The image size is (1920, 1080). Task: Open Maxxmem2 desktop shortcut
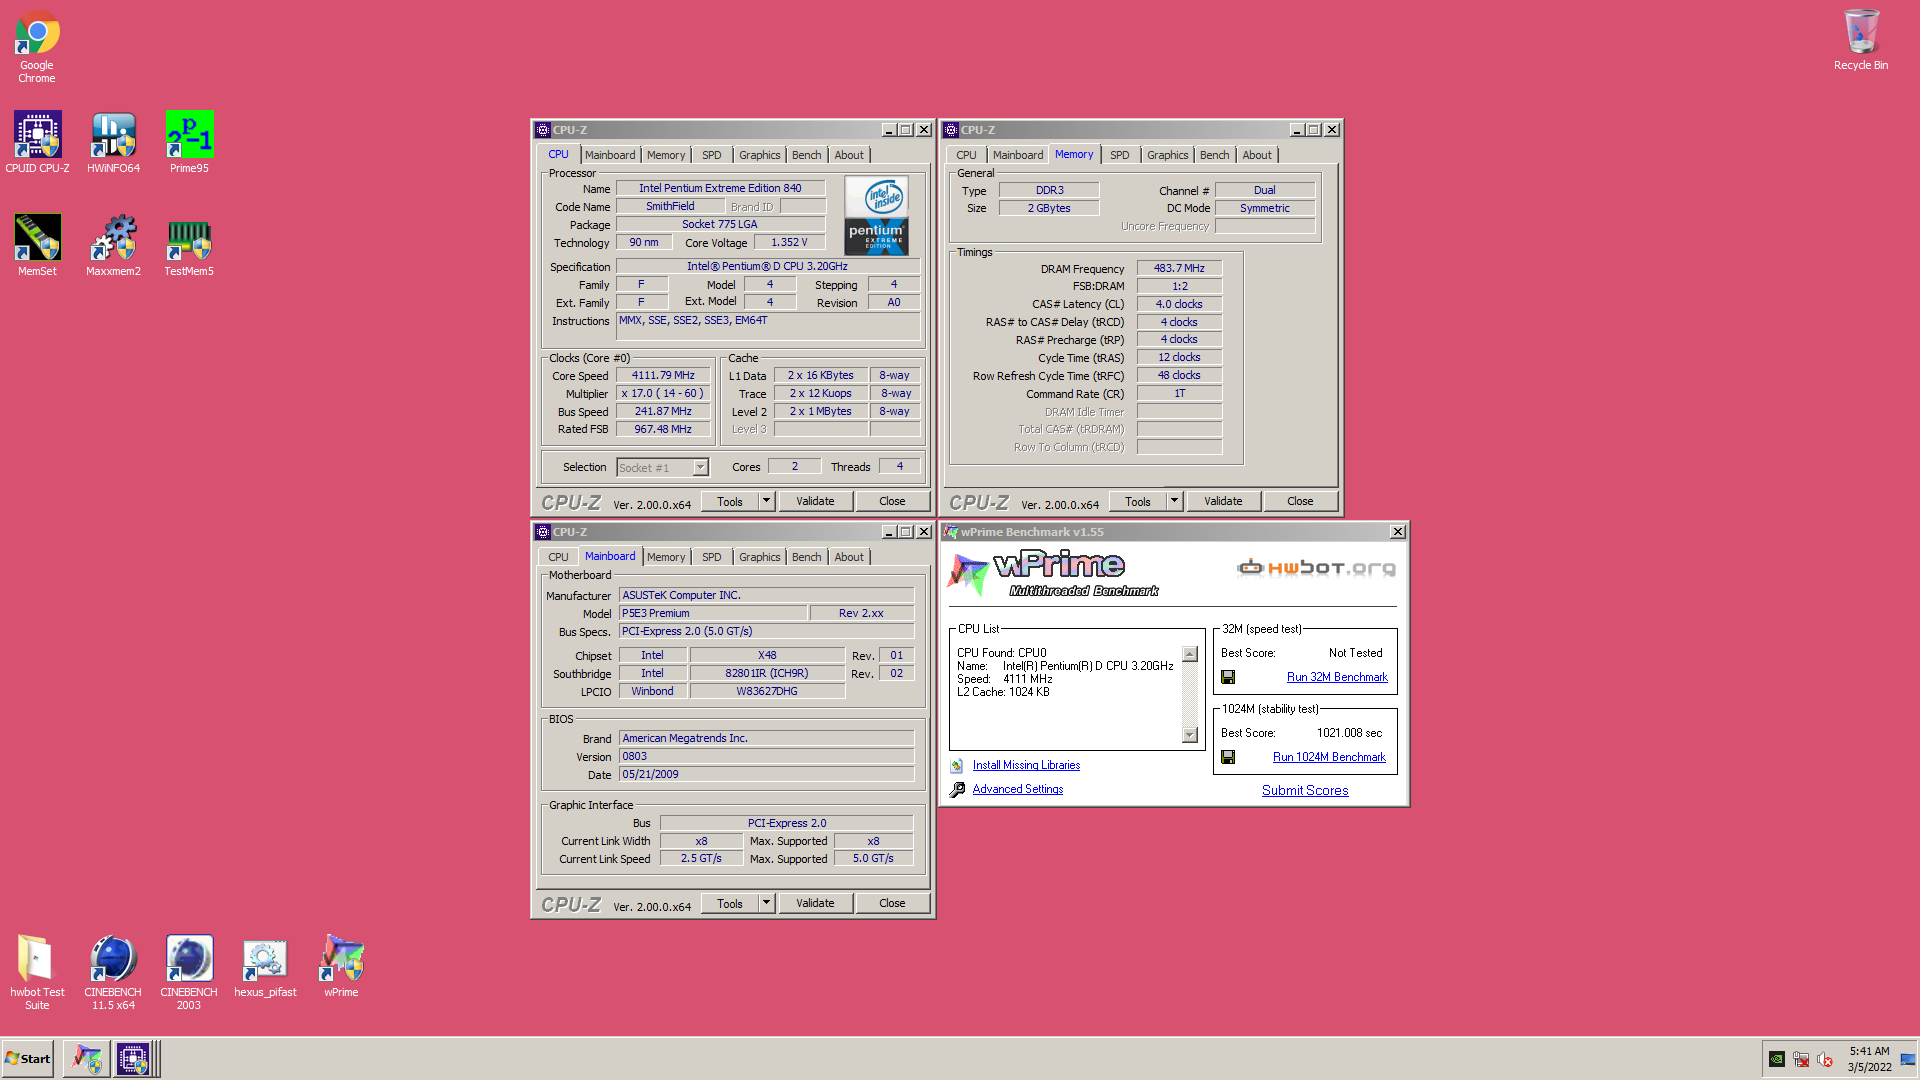113,245
